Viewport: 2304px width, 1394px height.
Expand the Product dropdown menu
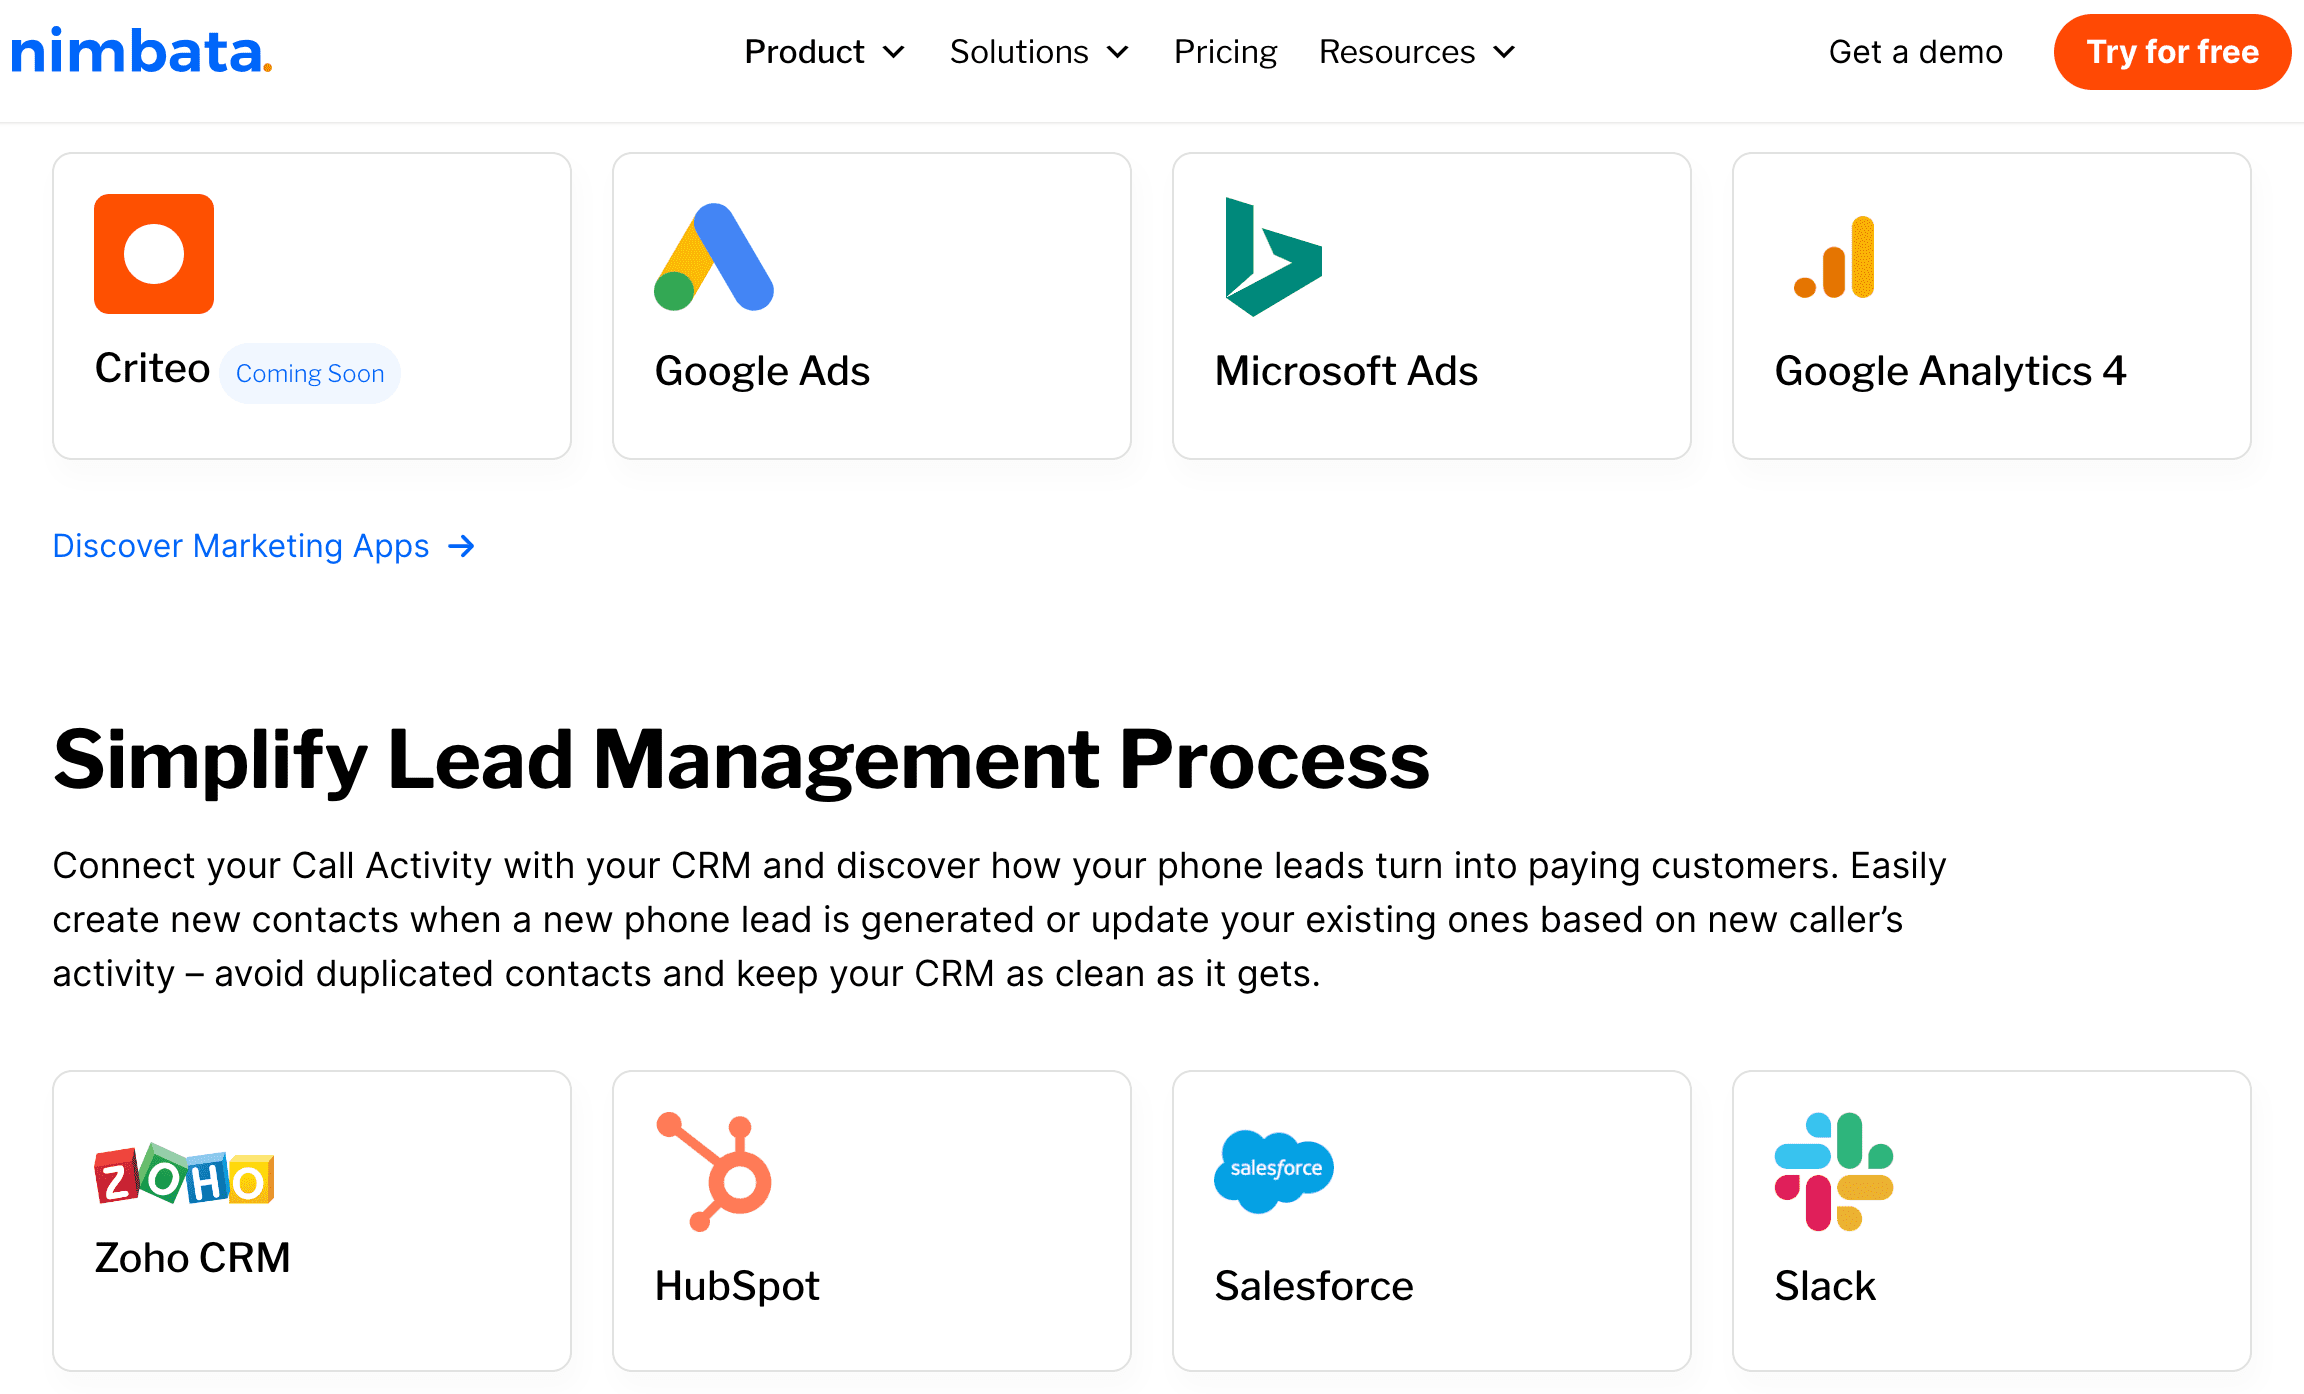(x=824, y=52)
